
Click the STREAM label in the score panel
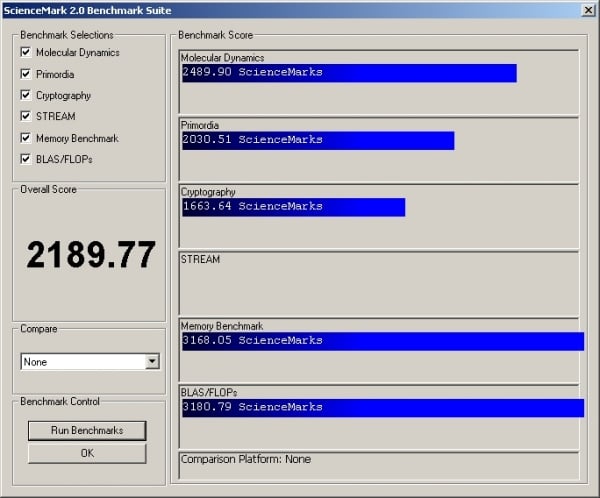pos(200,259)
